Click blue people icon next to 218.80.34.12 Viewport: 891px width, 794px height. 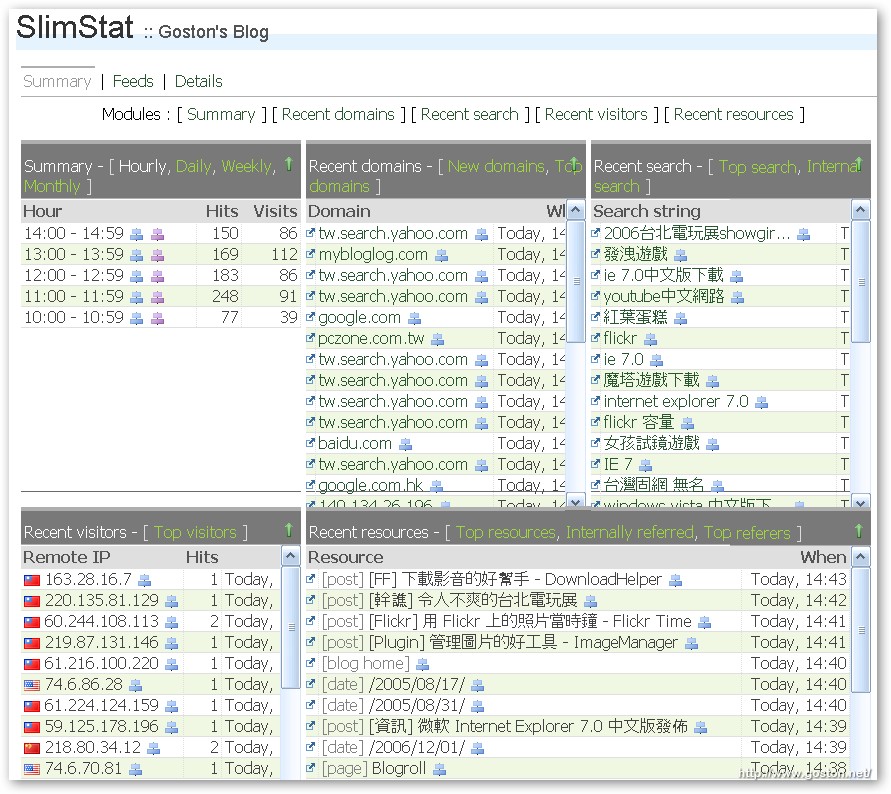[x=153, y=749]
